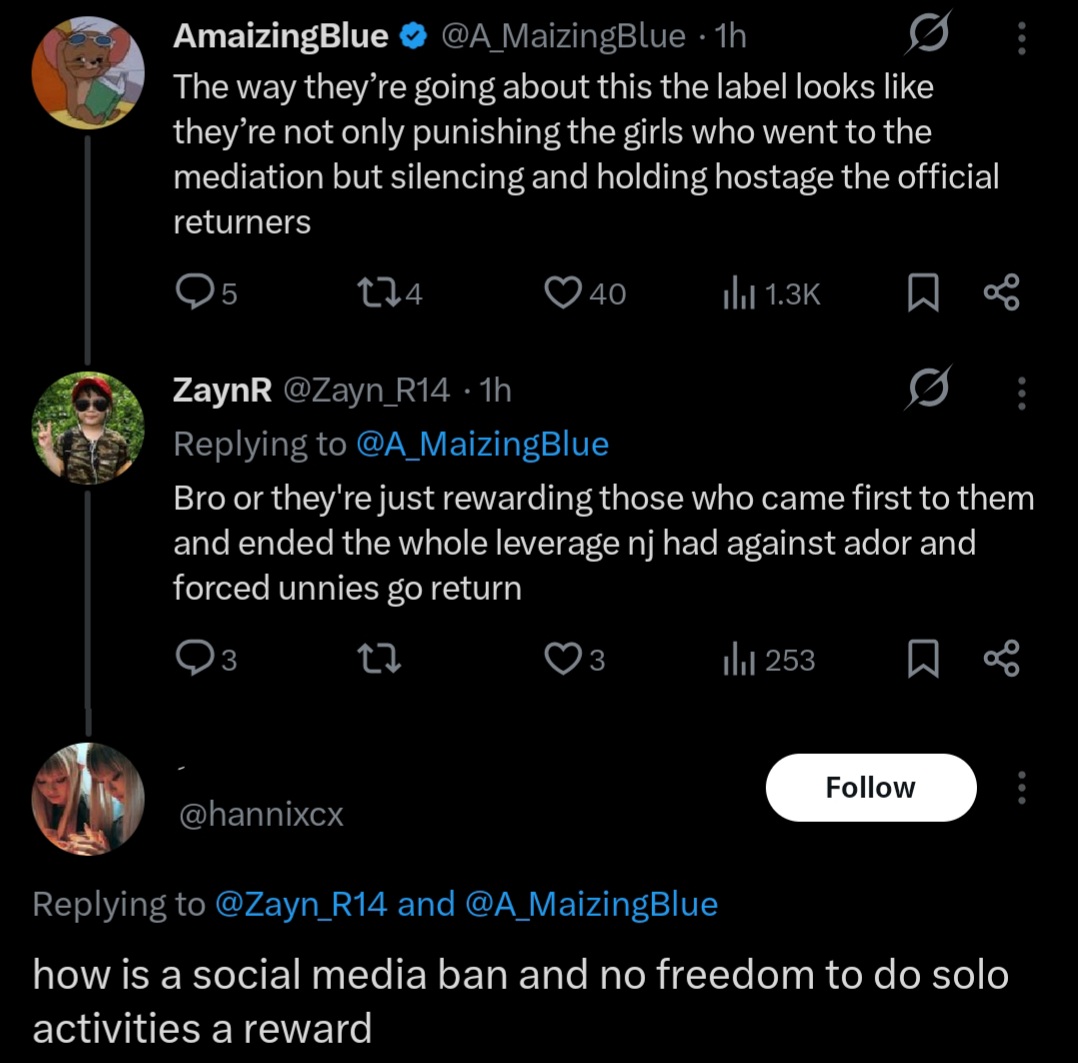Bookmark ZaynR's reply

(920, 660)
